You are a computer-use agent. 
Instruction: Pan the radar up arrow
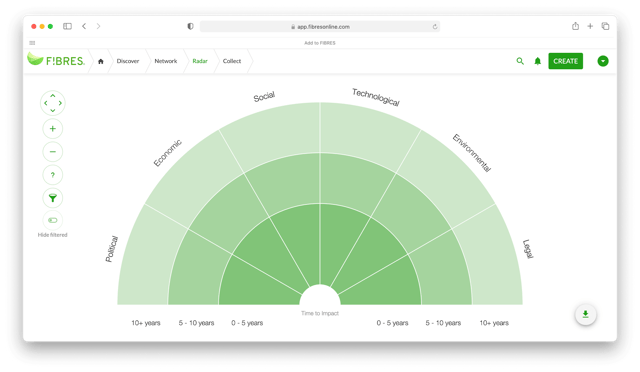click(53, 96)
